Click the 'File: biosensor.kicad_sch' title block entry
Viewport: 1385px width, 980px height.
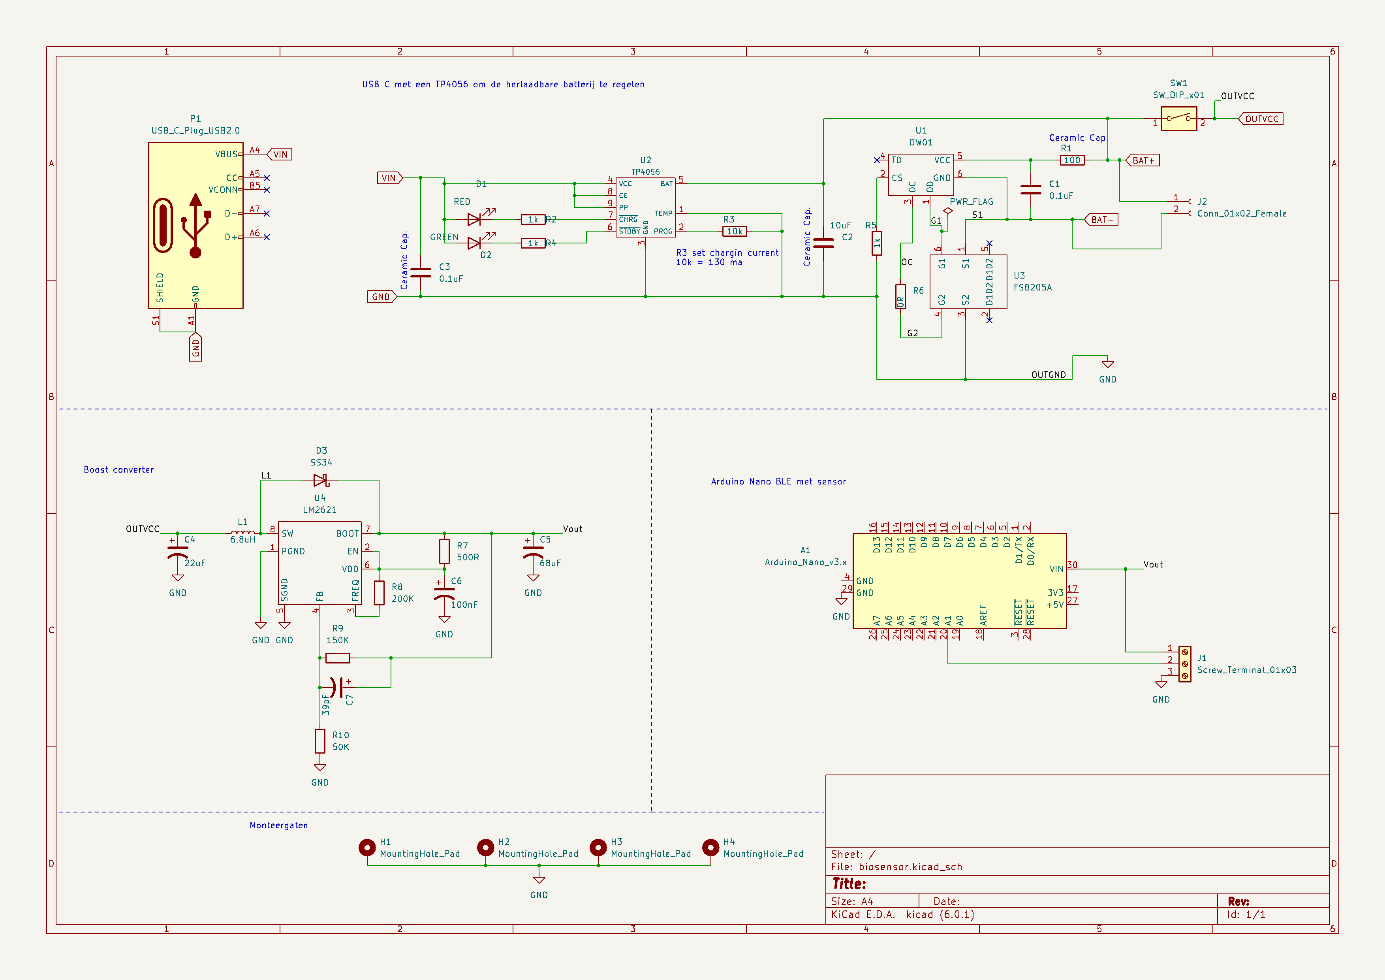pos(897,867)
